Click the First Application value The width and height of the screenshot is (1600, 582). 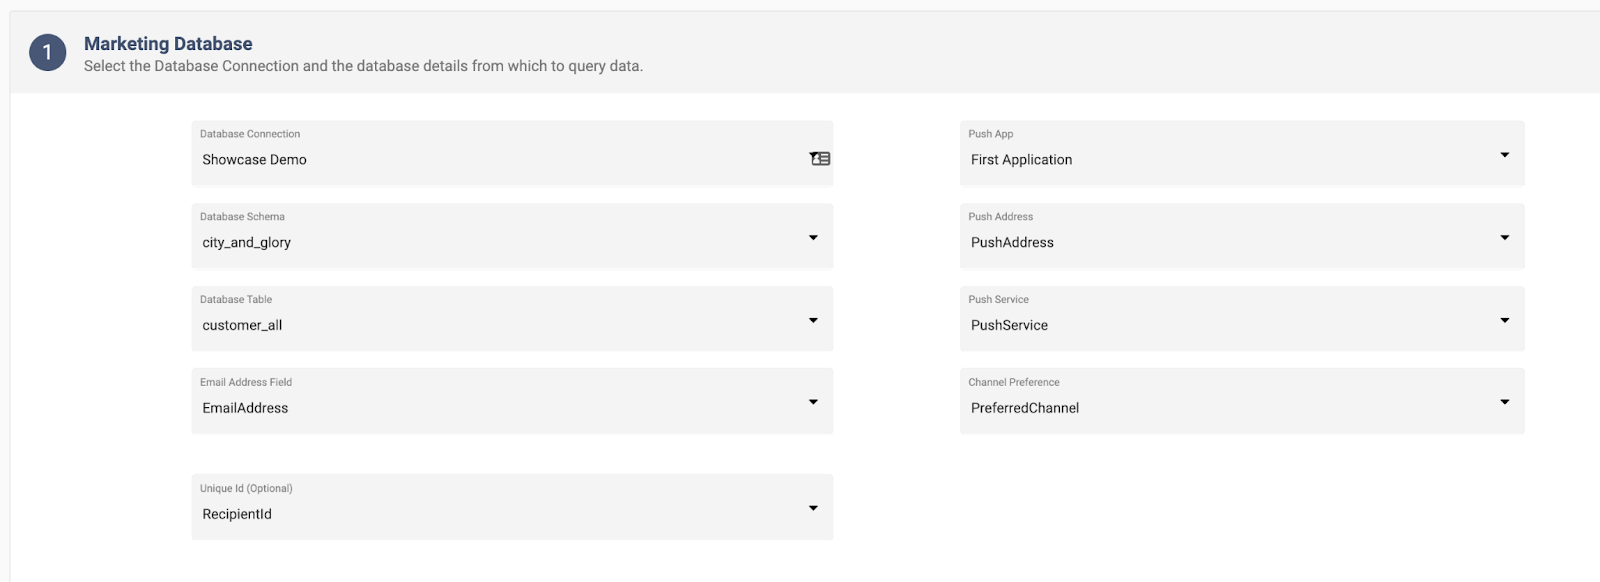tap(1021, 160)
